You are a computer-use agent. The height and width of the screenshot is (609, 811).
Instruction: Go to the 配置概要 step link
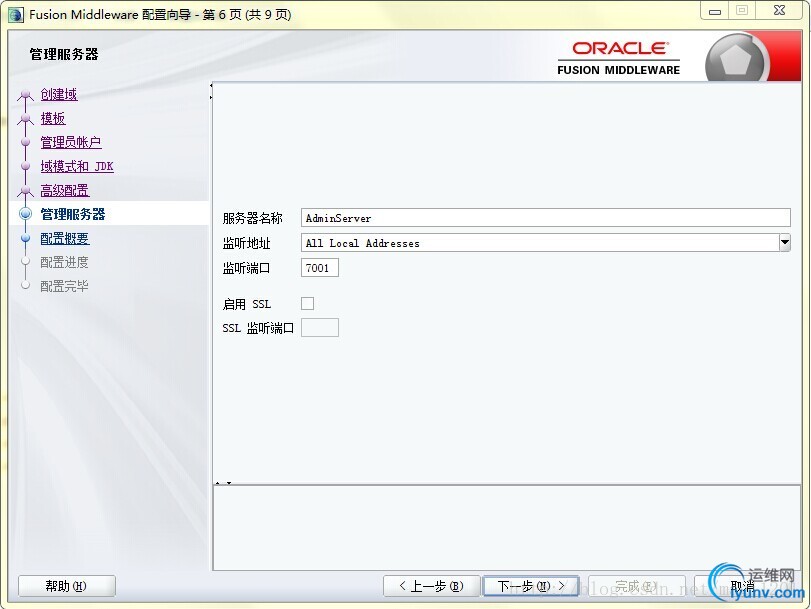tap(65, 238)
